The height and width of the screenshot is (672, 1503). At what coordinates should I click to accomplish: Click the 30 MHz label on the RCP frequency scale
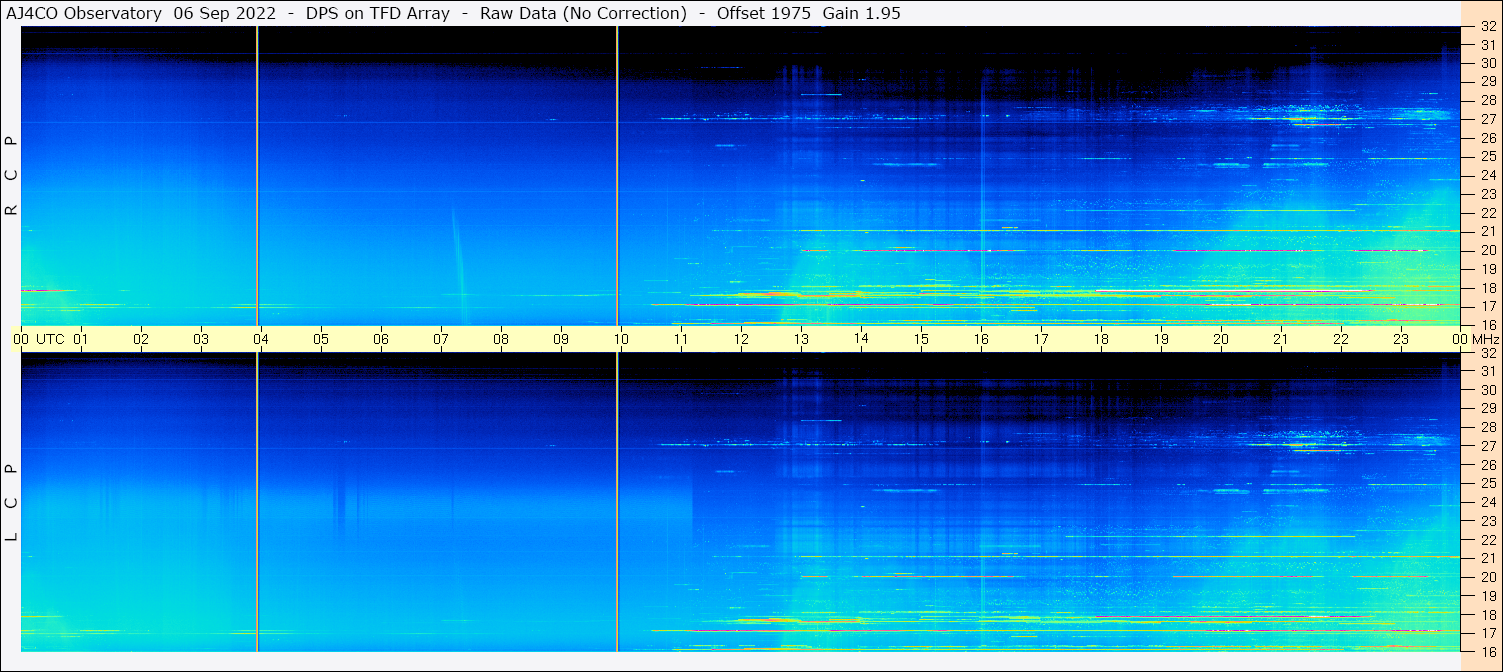(x=1488, y=63)
